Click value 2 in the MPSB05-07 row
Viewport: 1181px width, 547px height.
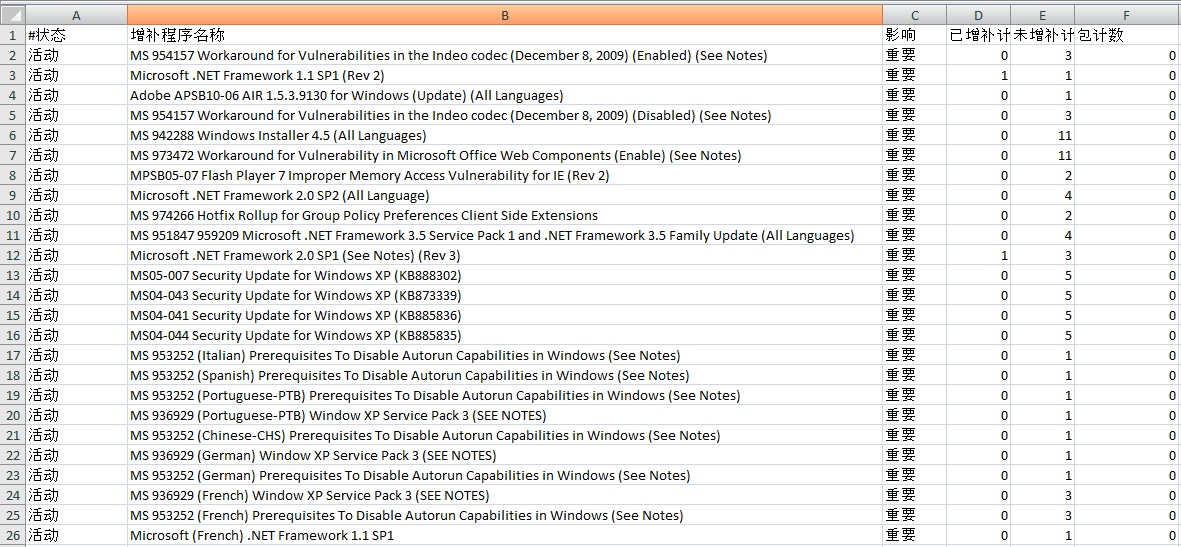(x=1042, y=176)
